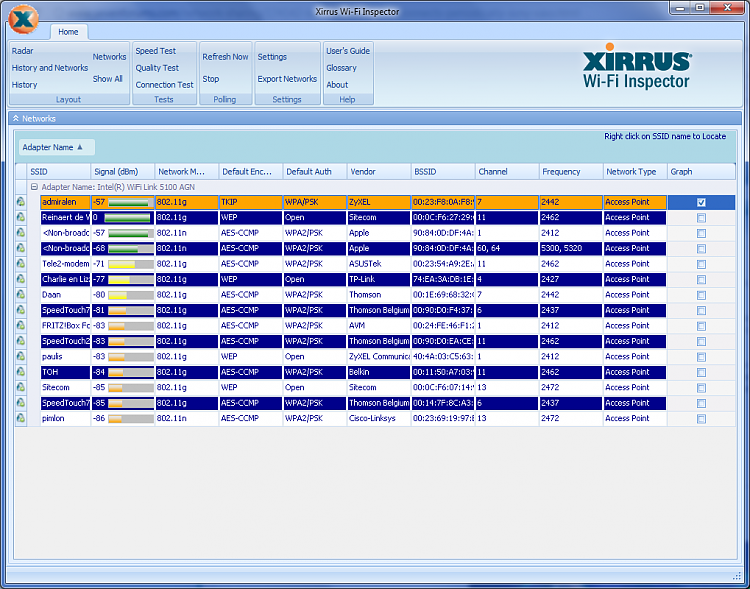This screenshot has height=589, width=750.
Task: Click the network icon beside admiralen row
Action: pos(21,202)
